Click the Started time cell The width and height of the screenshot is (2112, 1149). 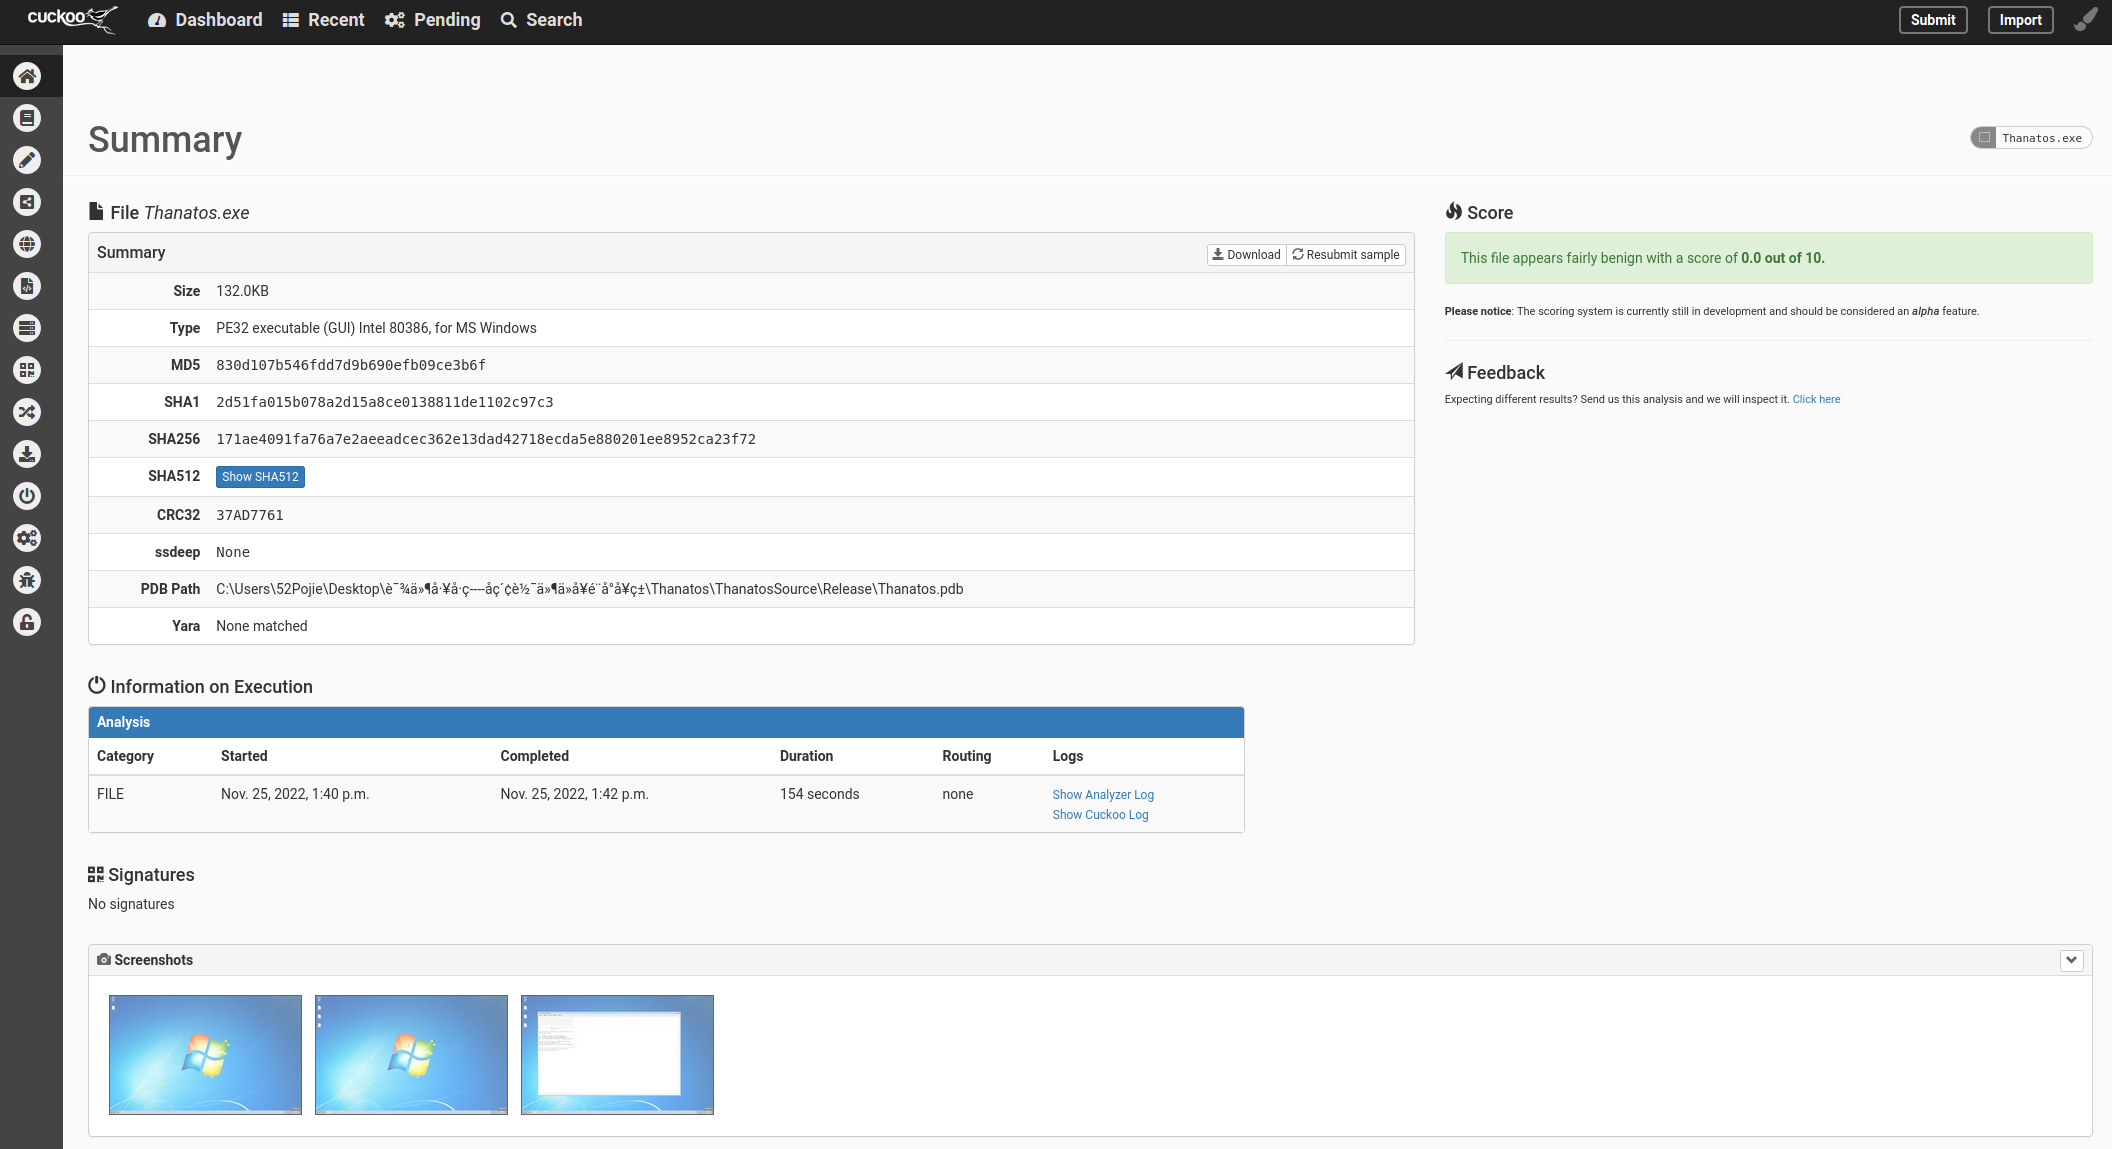click(x=295, y=794)
